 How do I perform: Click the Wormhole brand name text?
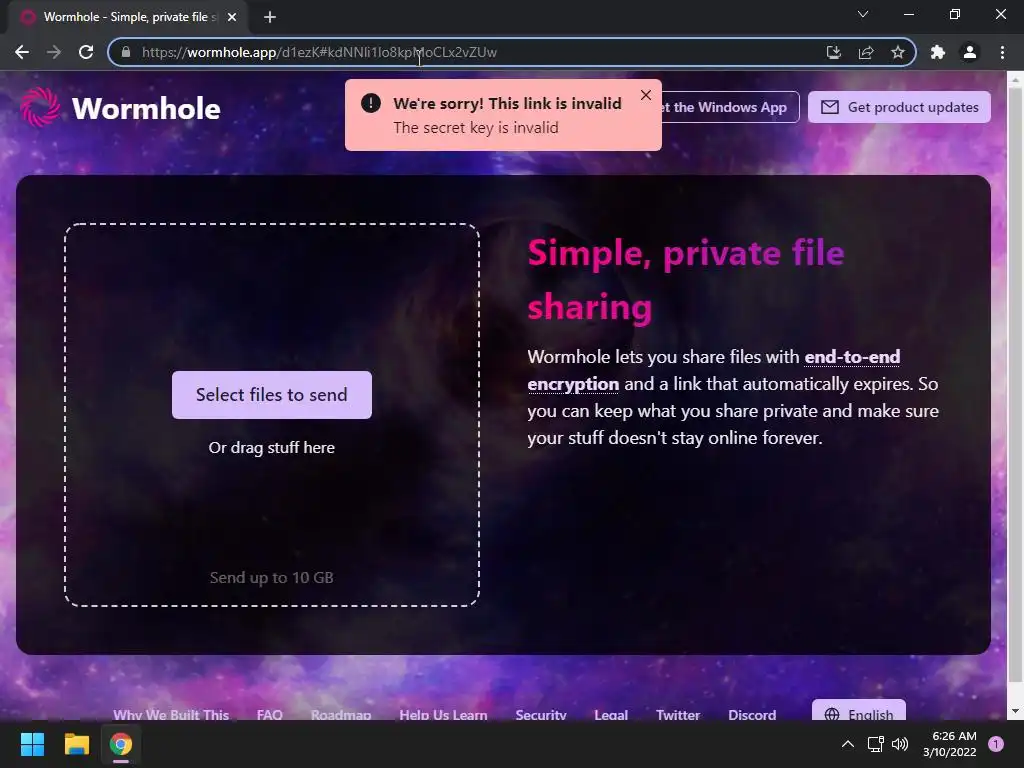click(146, 108)
